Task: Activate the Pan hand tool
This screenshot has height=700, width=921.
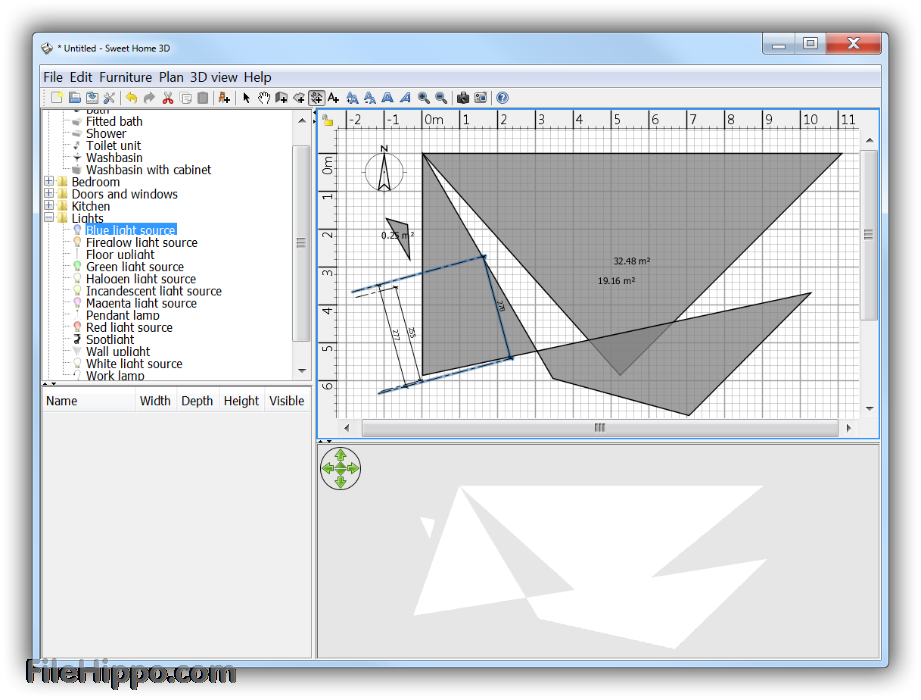Action: [x=264, y=98]
